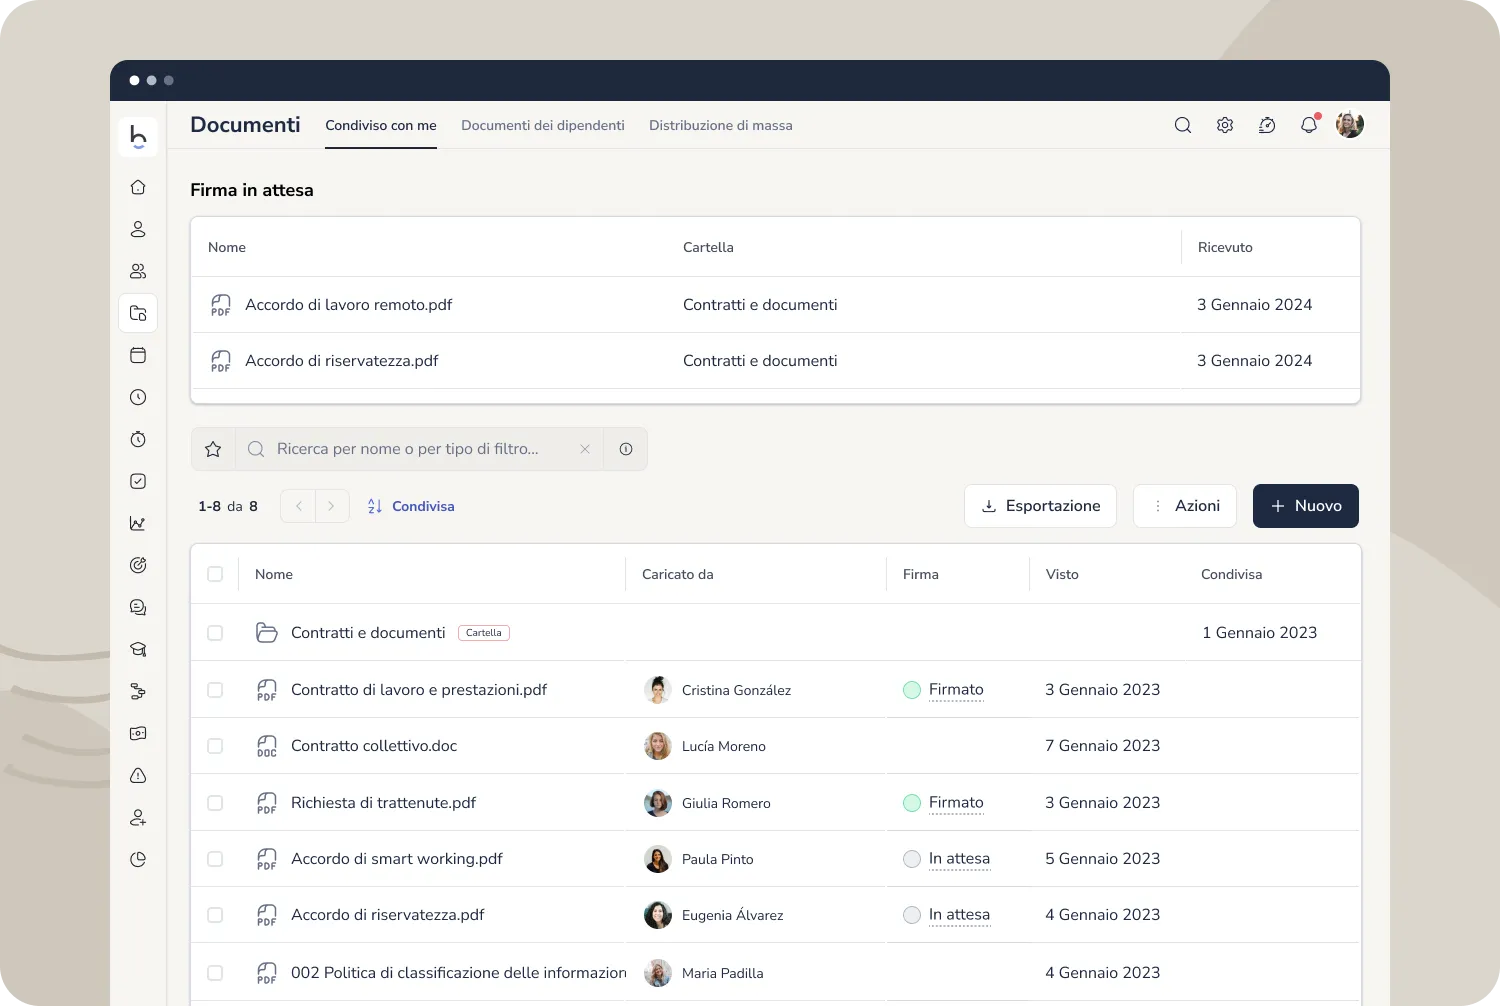Open the people group sidebar icon
The height and width of the screenshot is (1006, 1500).
[x=138, y=271]
